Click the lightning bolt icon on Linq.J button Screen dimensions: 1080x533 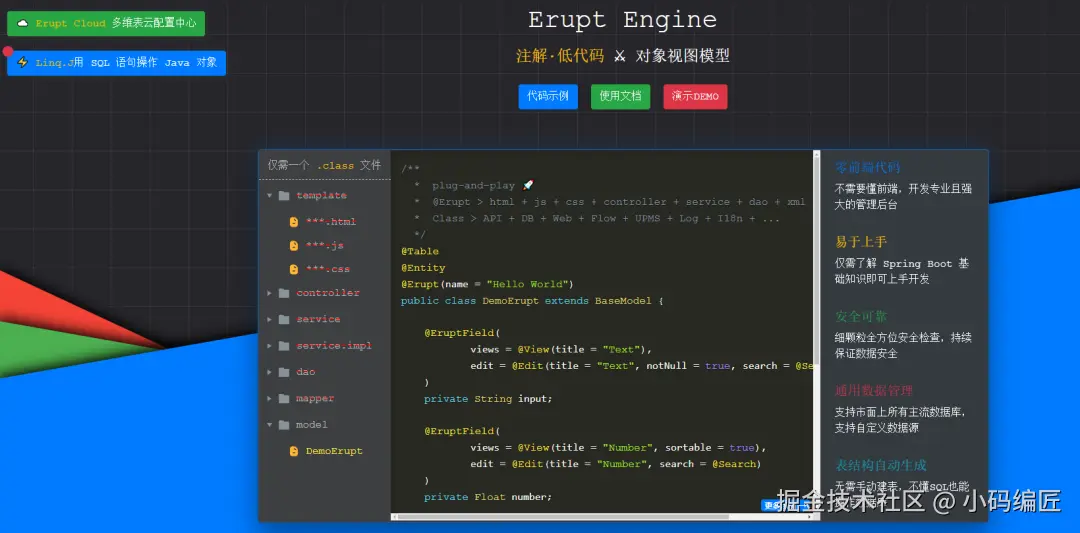point(23,63)
